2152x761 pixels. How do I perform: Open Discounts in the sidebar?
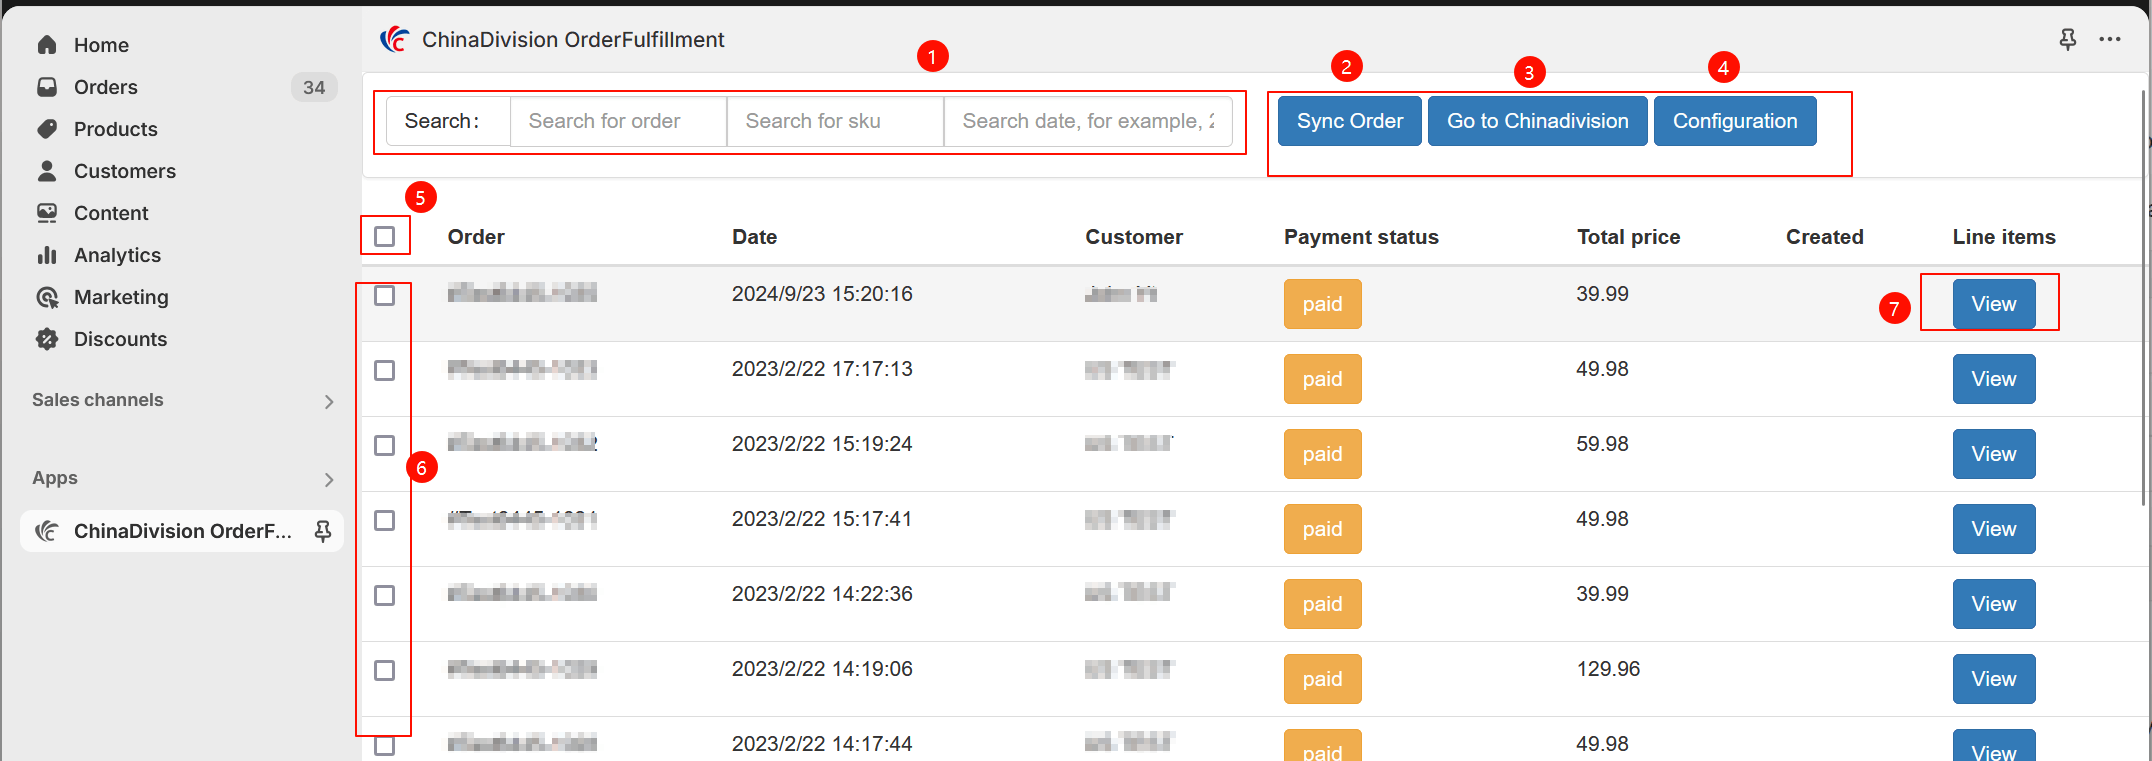[x=120, y=339]
